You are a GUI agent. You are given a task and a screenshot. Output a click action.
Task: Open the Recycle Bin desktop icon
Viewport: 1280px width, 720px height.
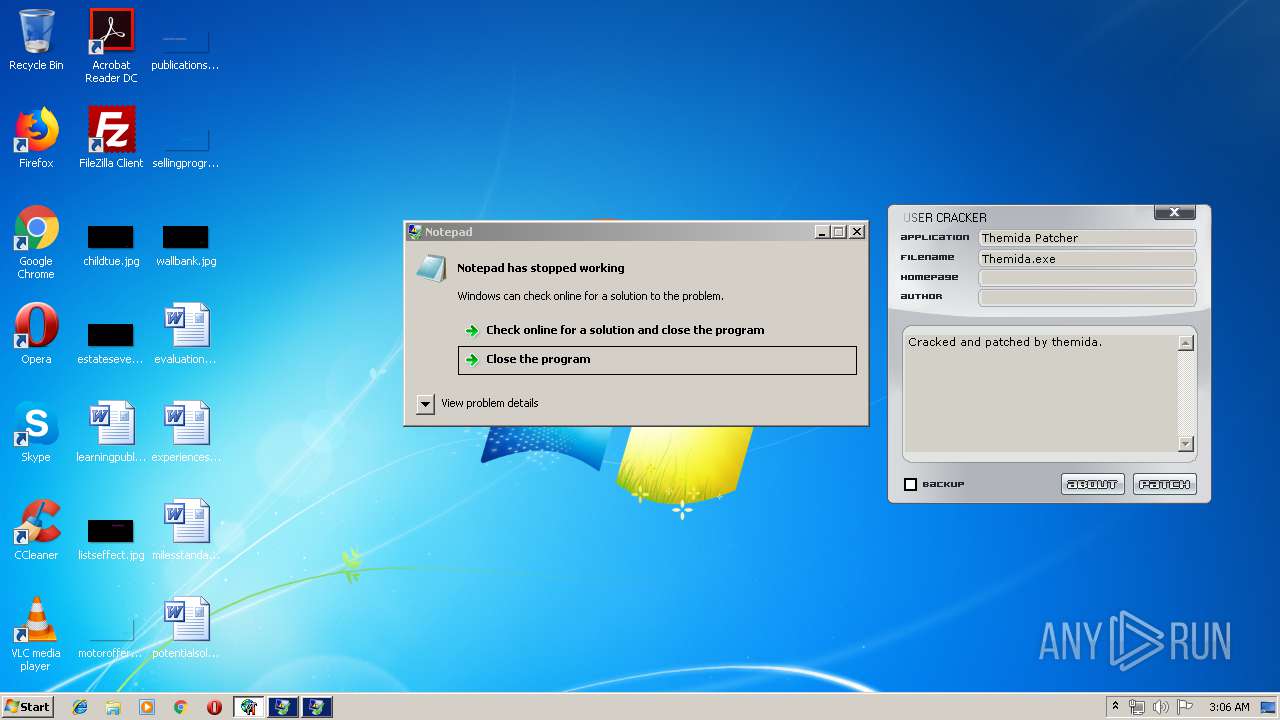36,40
